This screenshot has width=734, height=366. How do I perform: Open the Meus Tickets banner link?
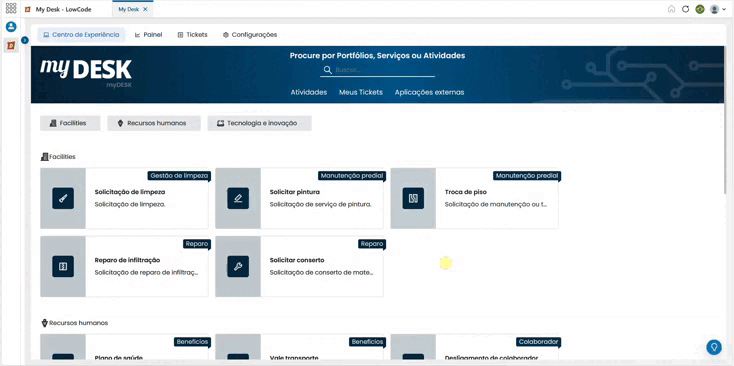coord(361,92)
